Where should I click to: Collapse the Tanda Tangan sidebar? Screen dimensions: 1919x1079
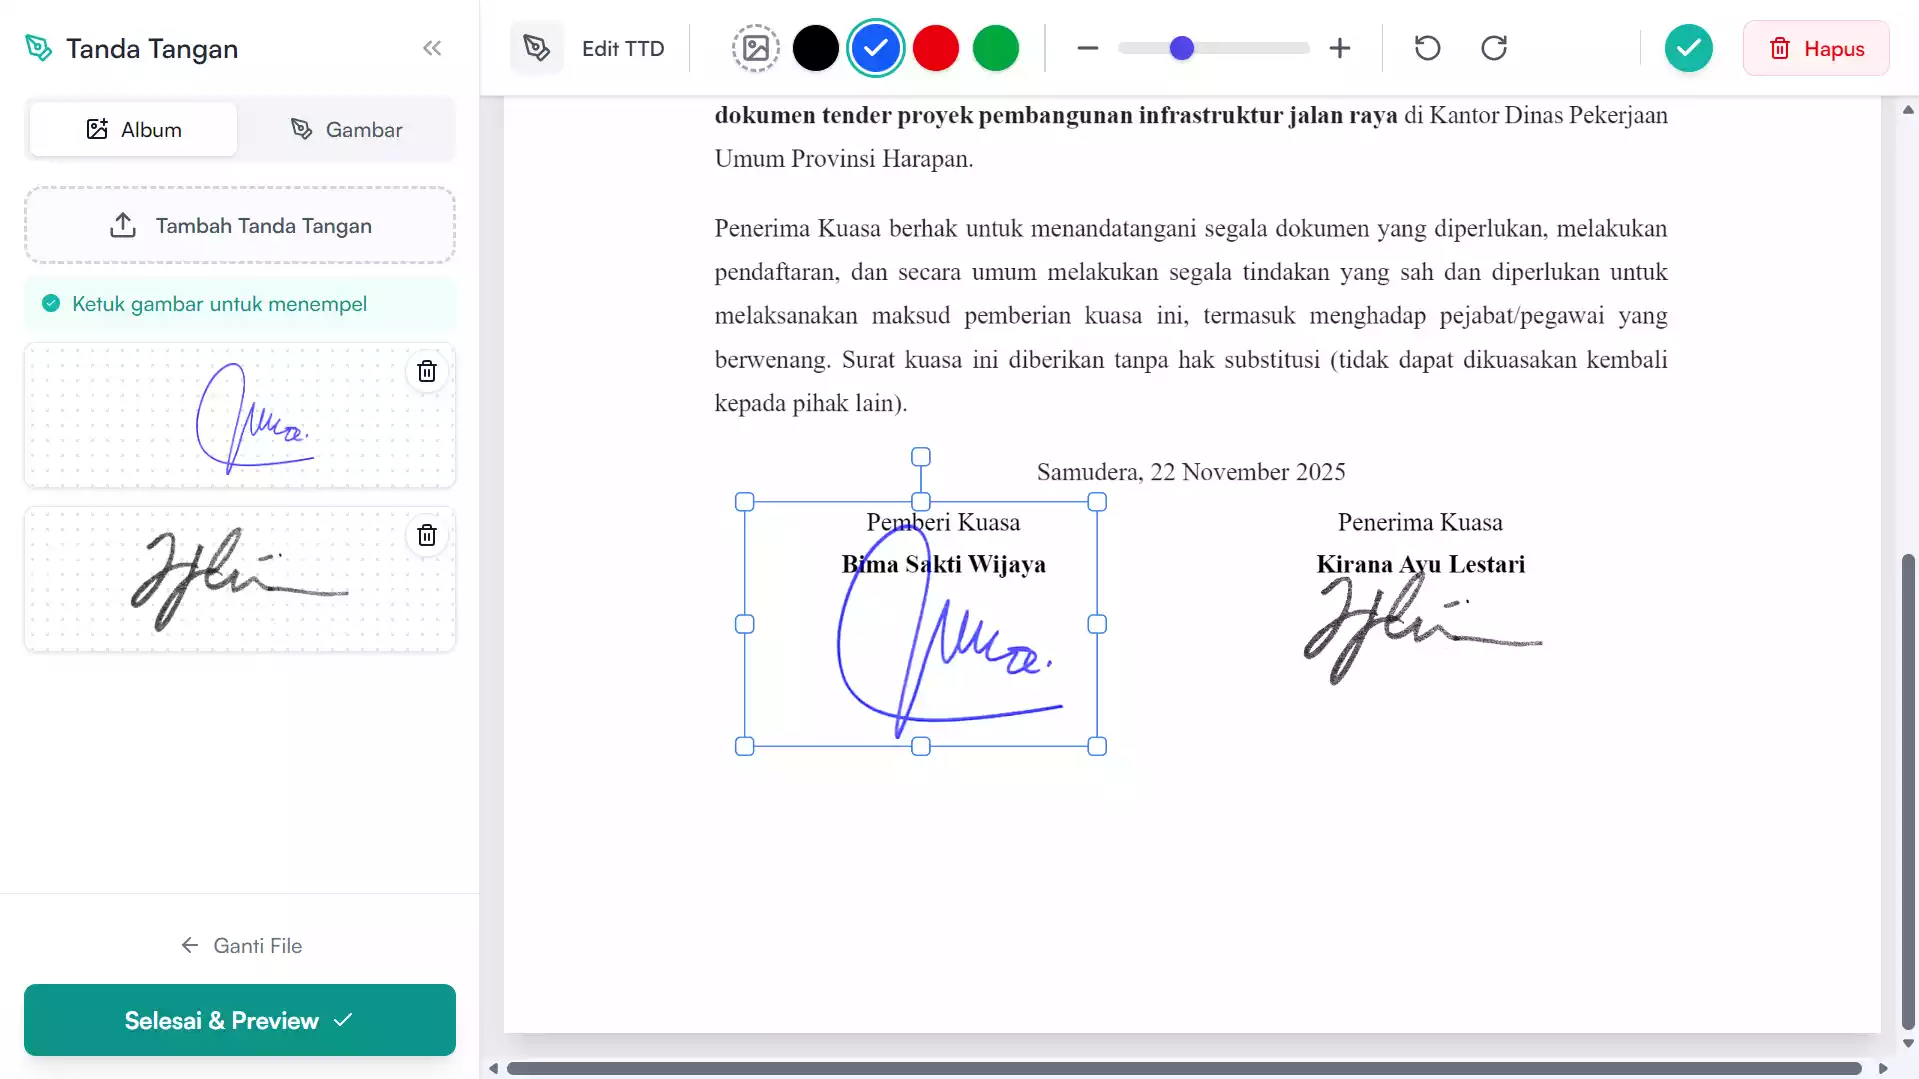point(432,48)
